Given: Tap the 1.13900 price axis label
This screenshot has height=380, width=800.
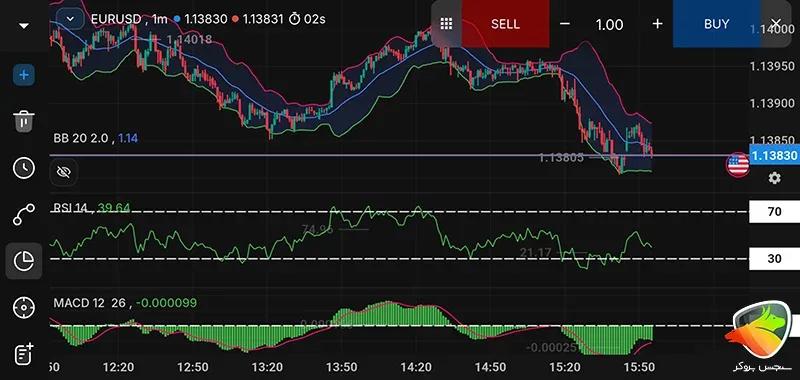Looking at the screenshot, I should 772,104.
